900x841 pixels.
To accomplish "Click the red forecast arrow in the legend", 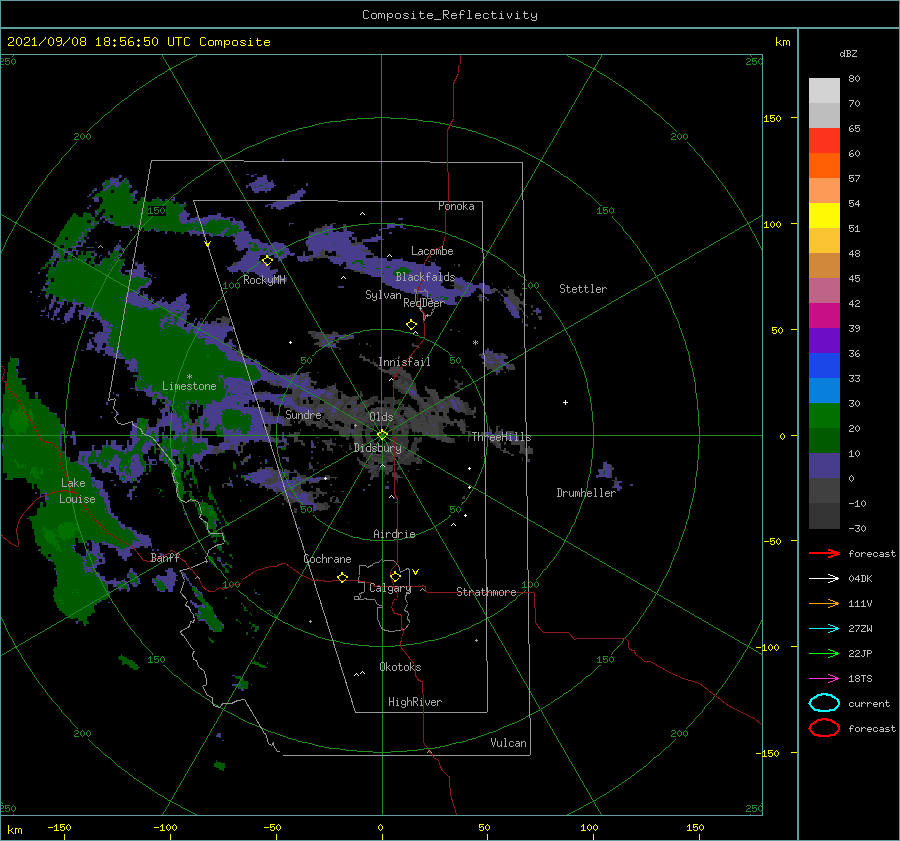I will click(824, 553).
